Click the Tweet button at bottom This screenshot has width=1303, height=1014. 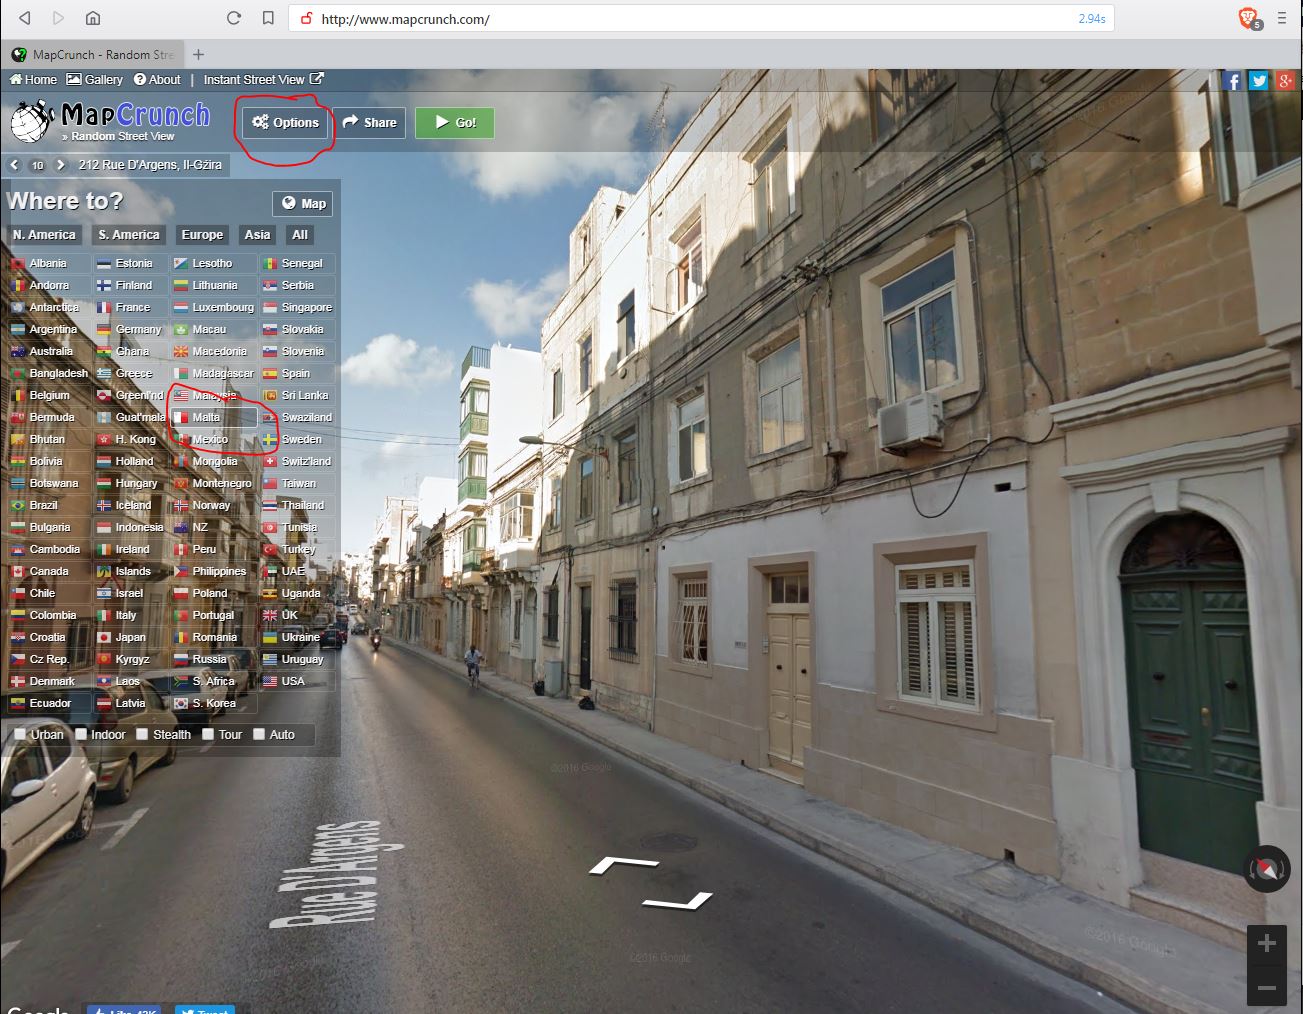point(204,1009)
